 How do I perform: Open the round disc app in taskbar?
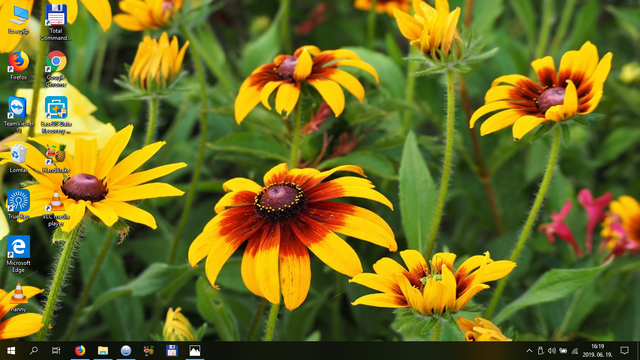click(126, 351)
